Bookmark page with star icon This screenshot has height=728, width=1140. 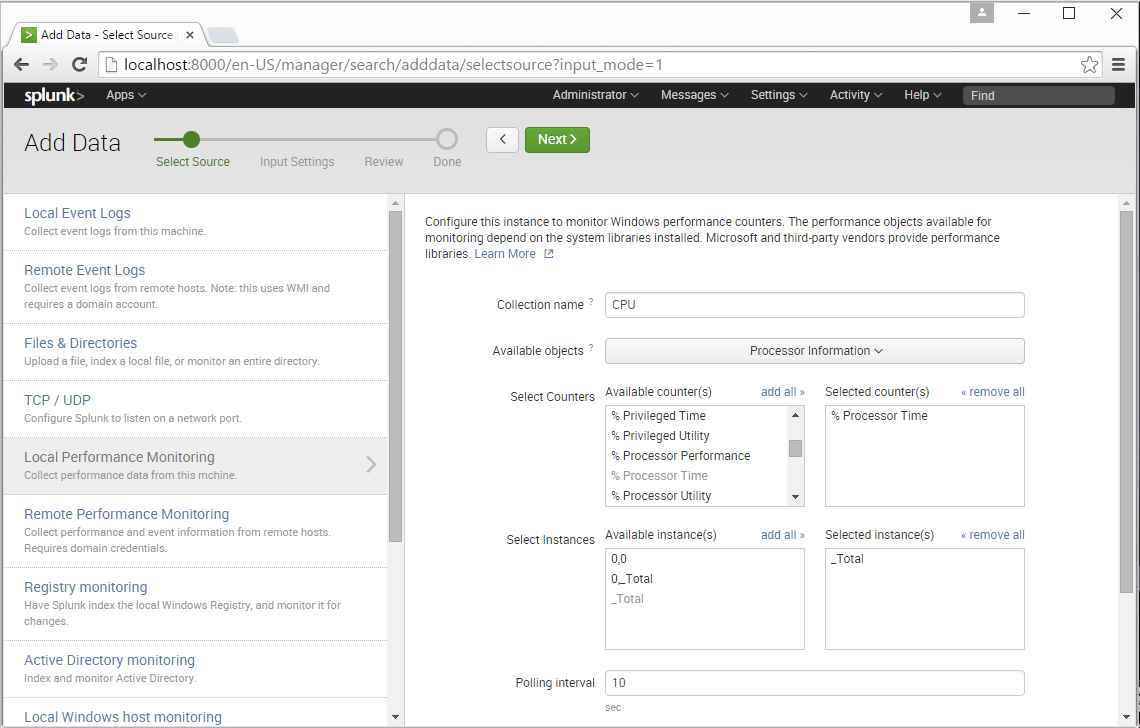pyautogui.click(x=1089, y=65)
